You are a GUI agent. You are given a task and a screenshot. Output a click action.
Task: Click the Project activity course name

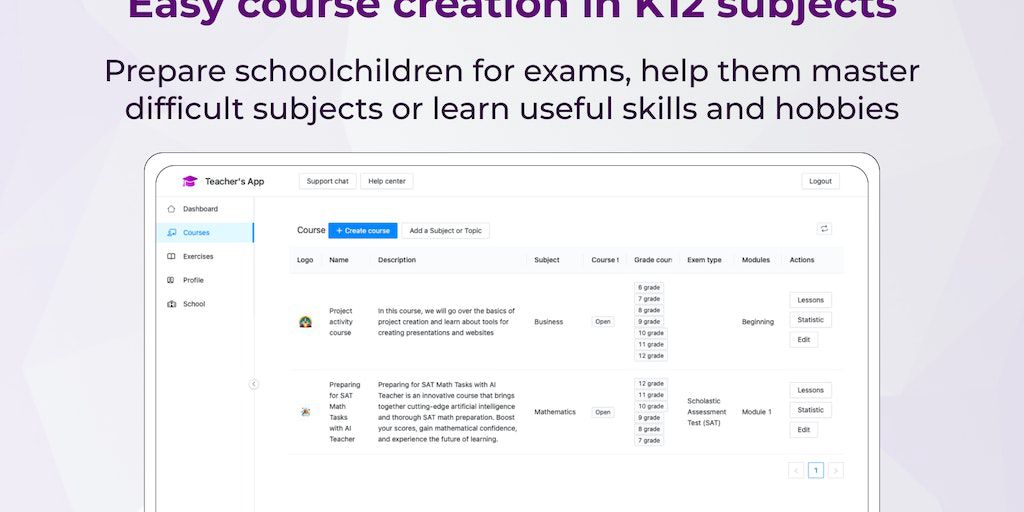coord(341,322)
